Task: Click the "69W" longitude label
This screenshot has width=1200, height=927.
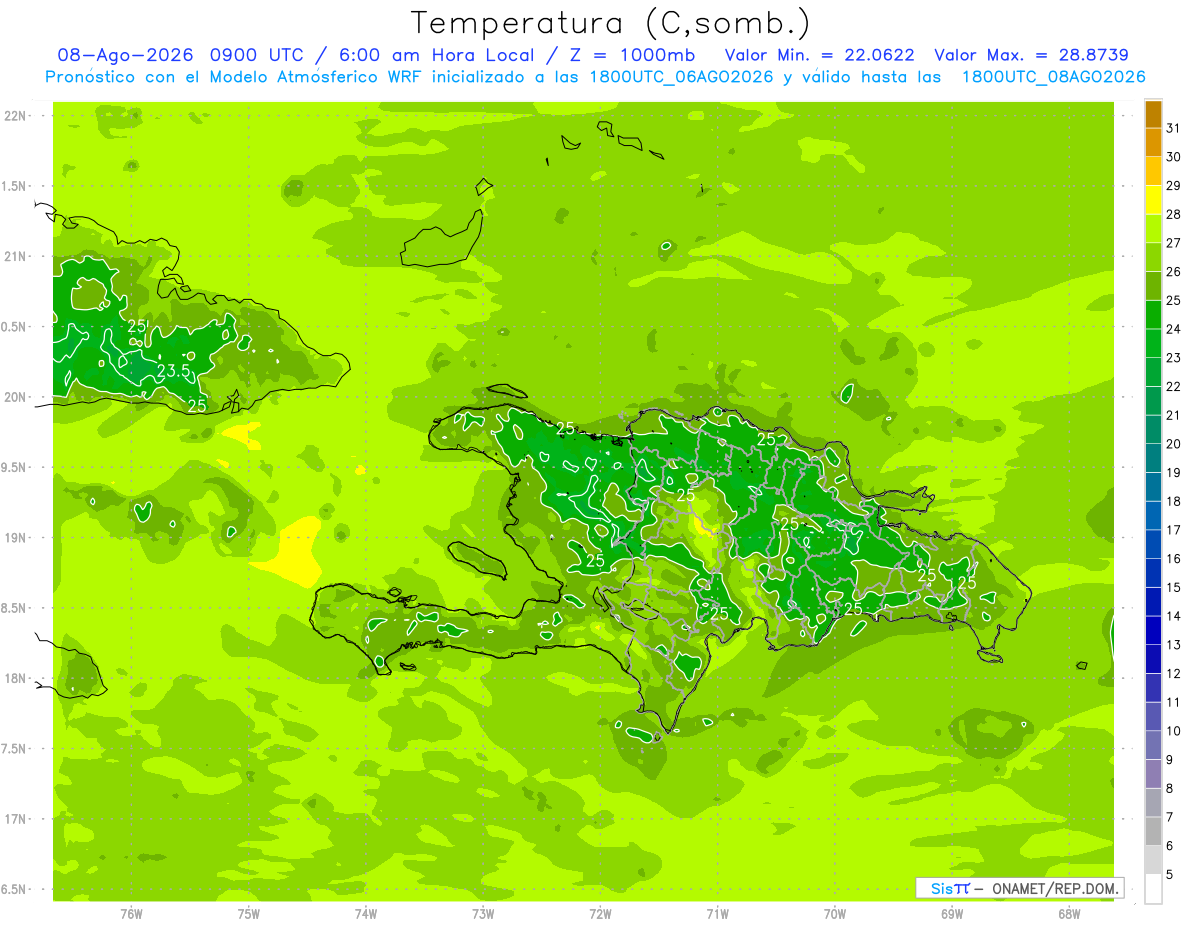Action: [952, 912]
